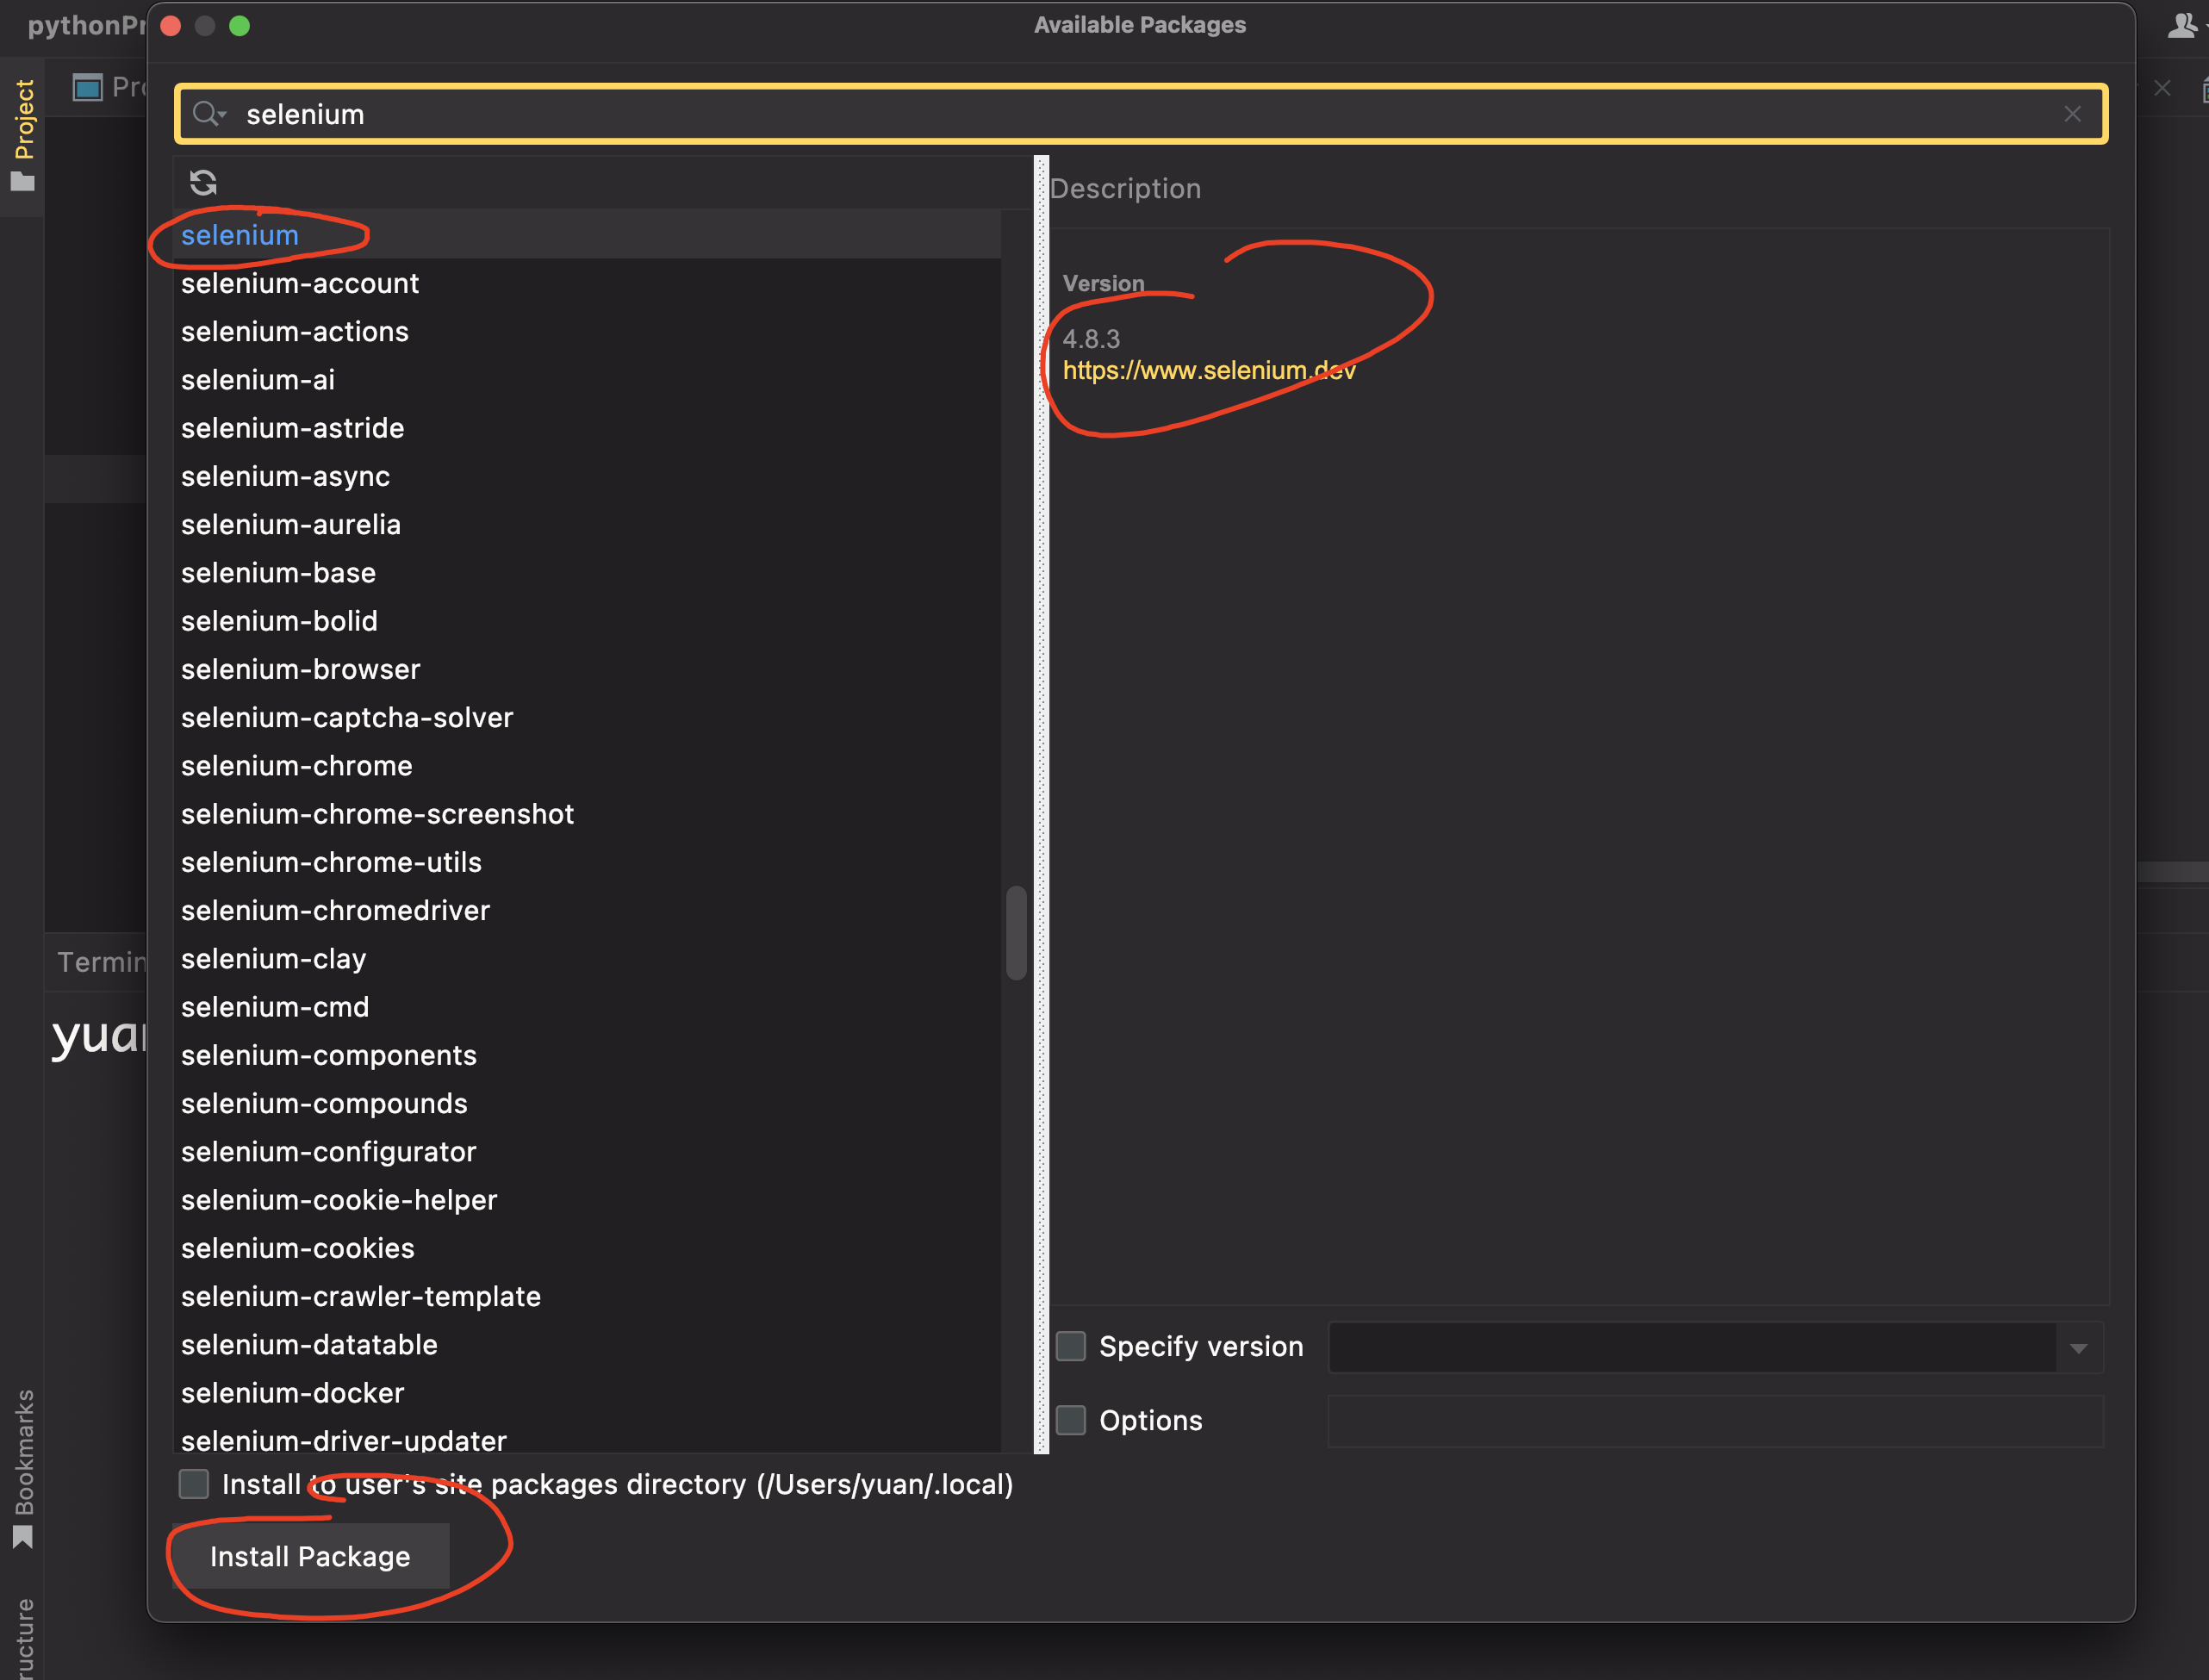Click the search magnifier icon
Viewport: 2209px width, 1680px height.
tap(207, 114)
